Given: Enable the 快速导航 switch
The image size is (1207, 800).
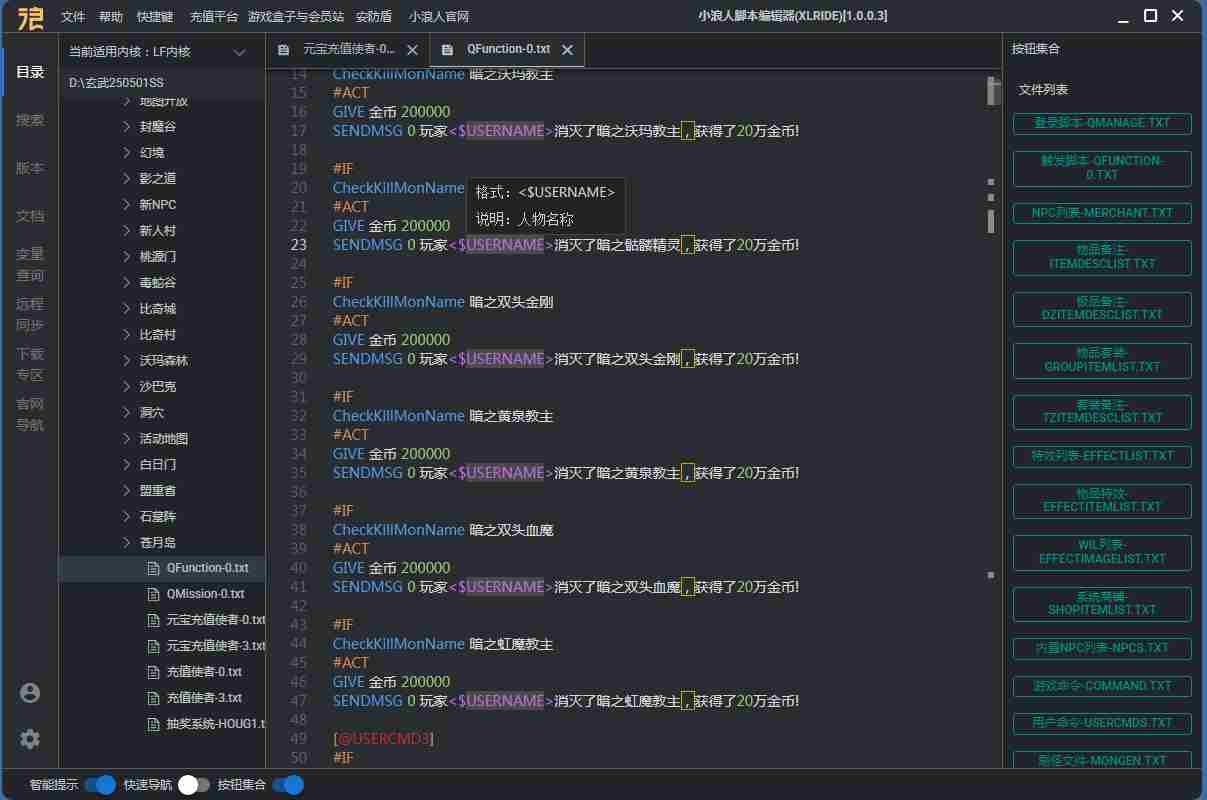Looking at the screenshot, I should click(x=194, y=785).
